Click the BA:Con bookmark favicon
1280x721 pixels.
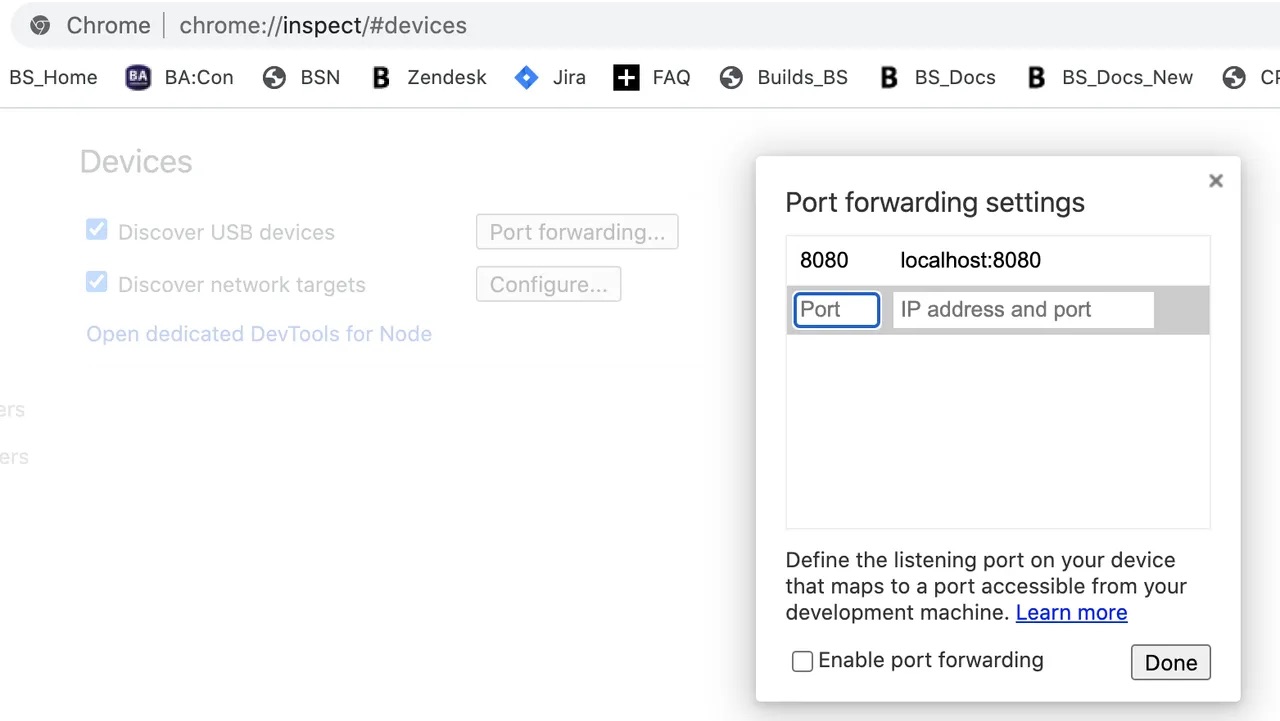(137, 77)
